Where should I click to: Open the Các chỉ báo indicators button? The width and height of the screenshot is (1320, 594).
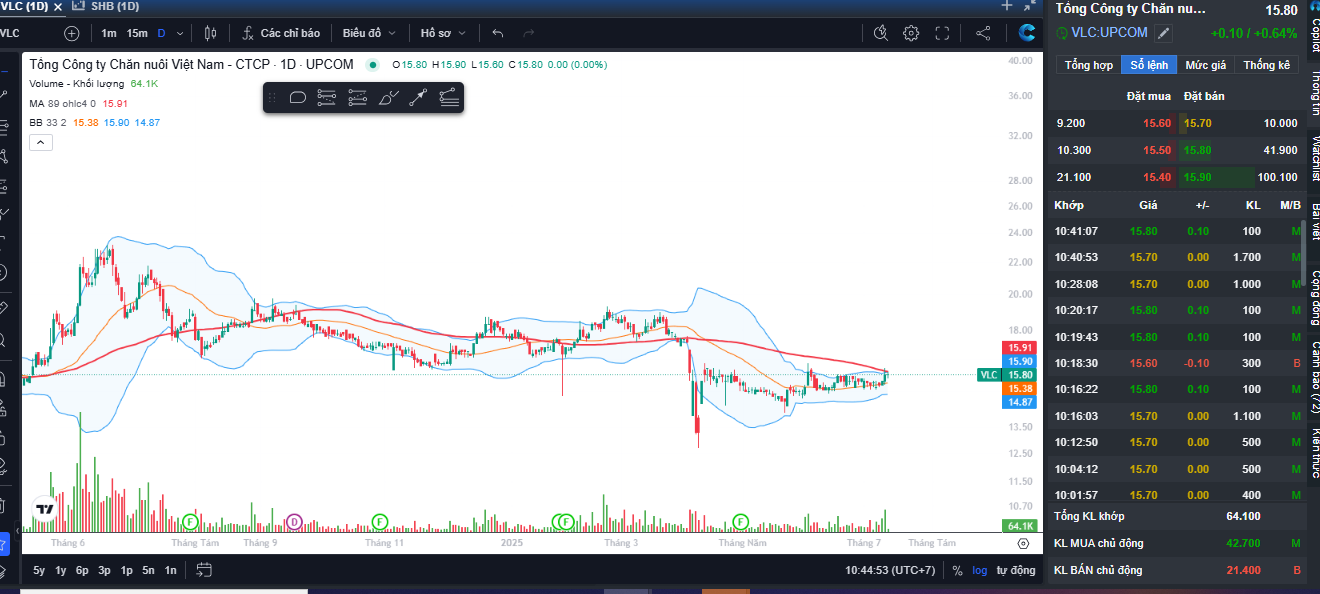281,33
